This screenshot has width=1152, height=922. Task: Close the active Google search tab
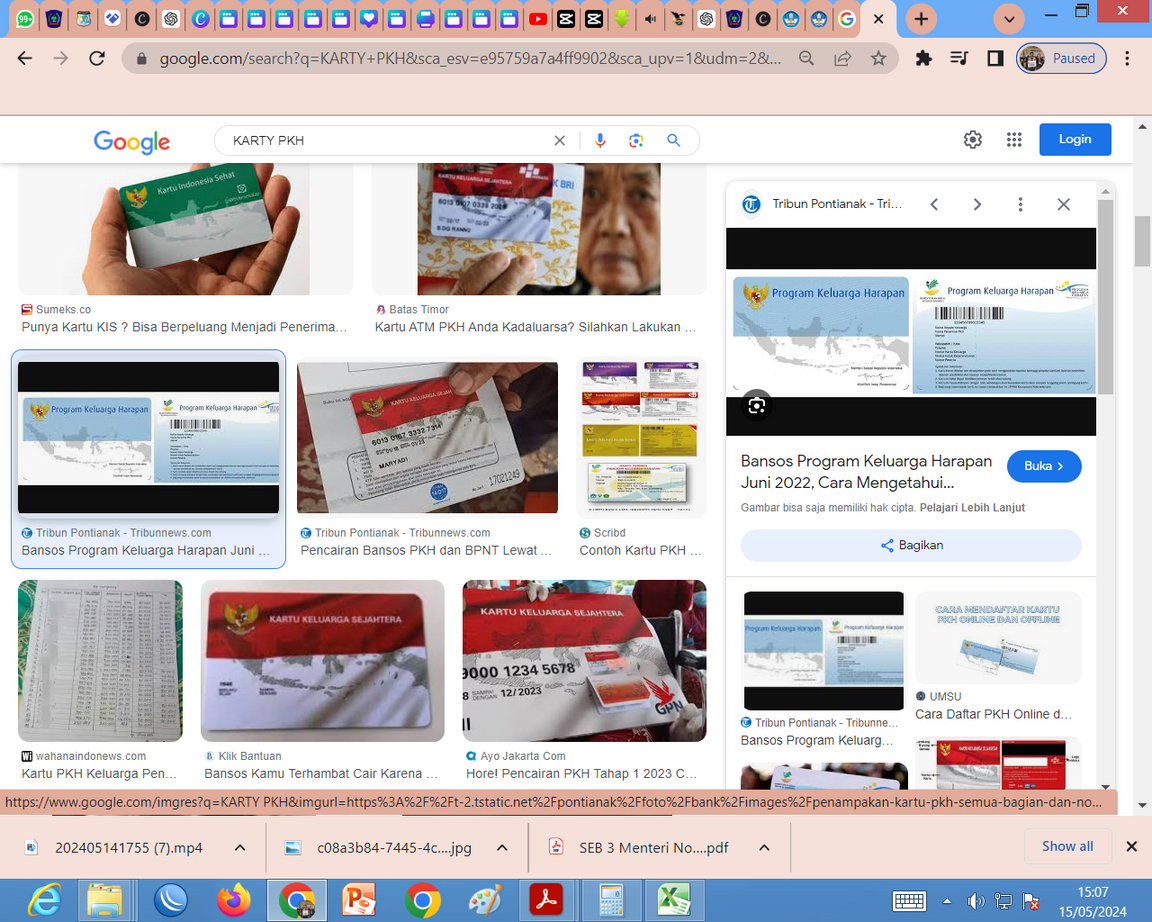[x=878, y=19]
